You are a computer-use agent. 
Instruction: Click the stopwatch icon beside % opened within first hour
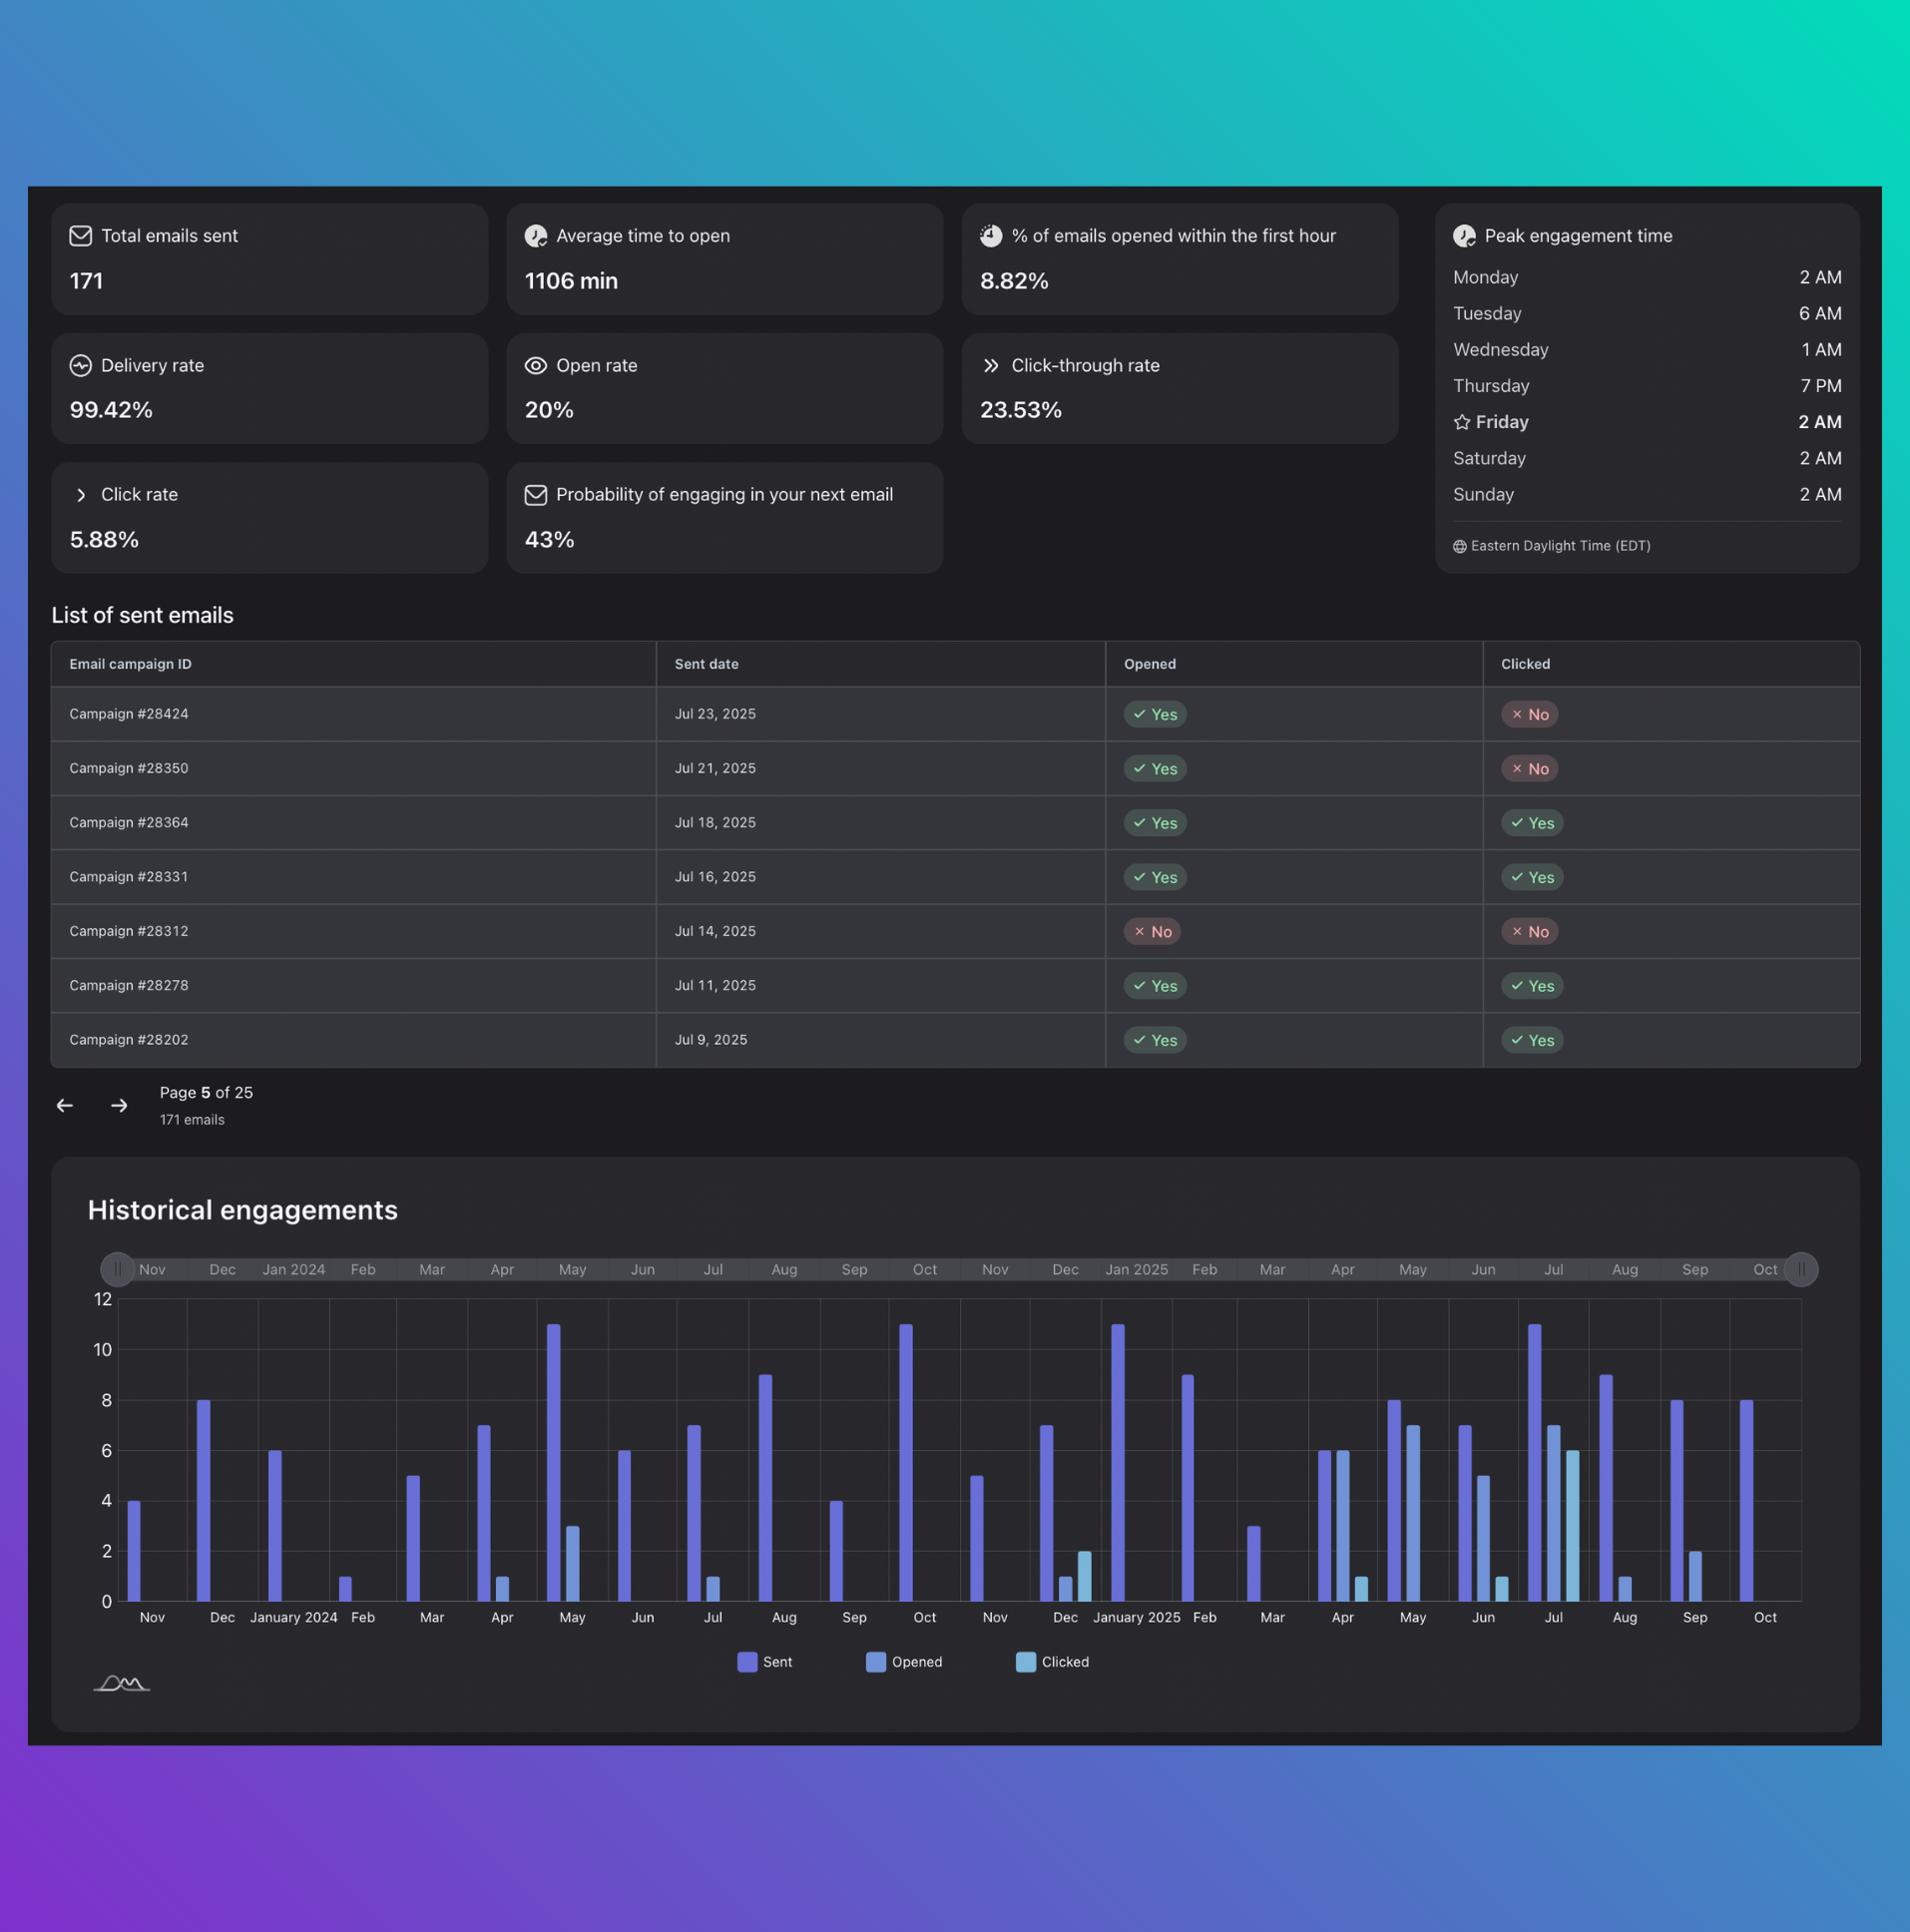click(x=990, y=236)
